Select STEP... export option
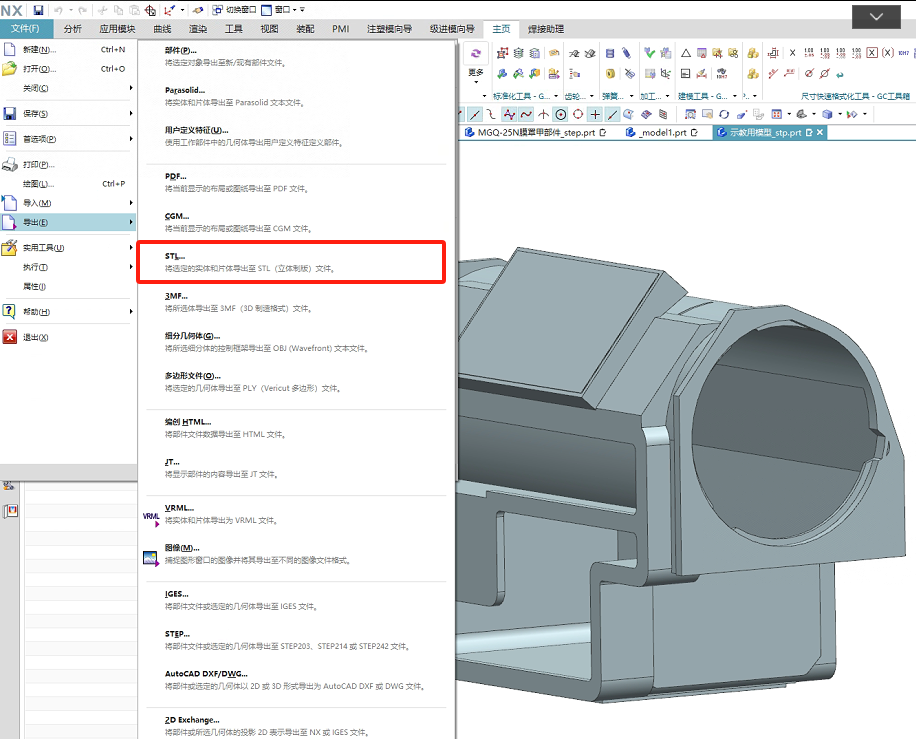Image resolution: width=916 pixels, height=739 pixels. tap(296, 640)
